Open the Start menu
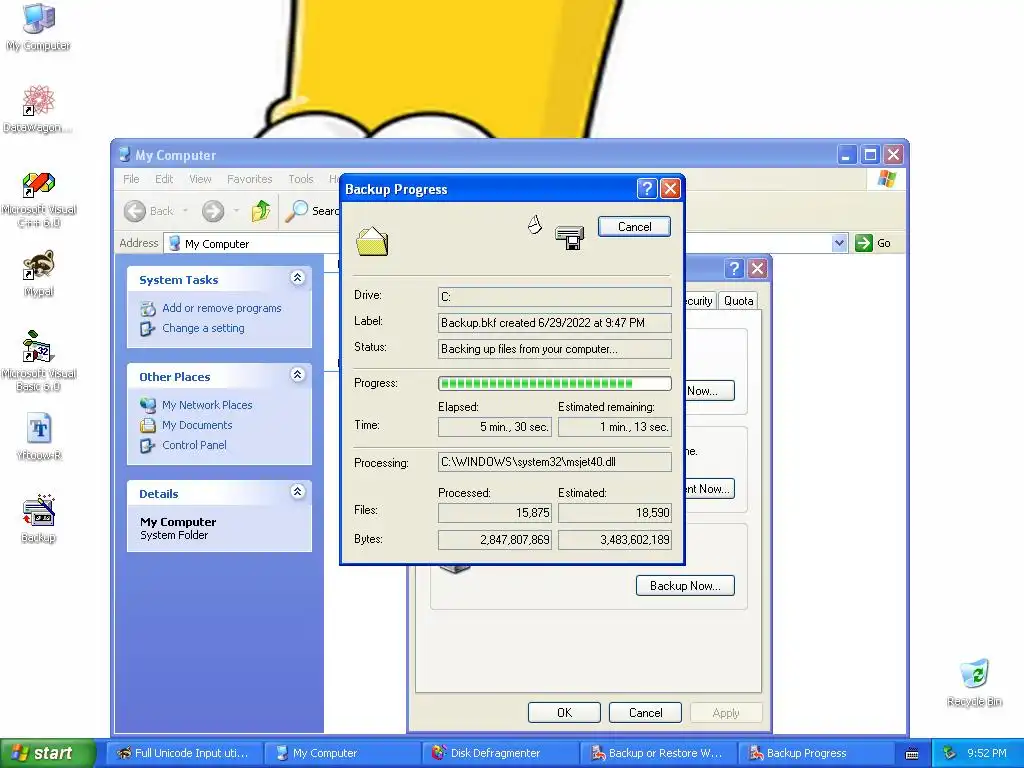This screenshot has height=768, width=1024. (47, 753)
